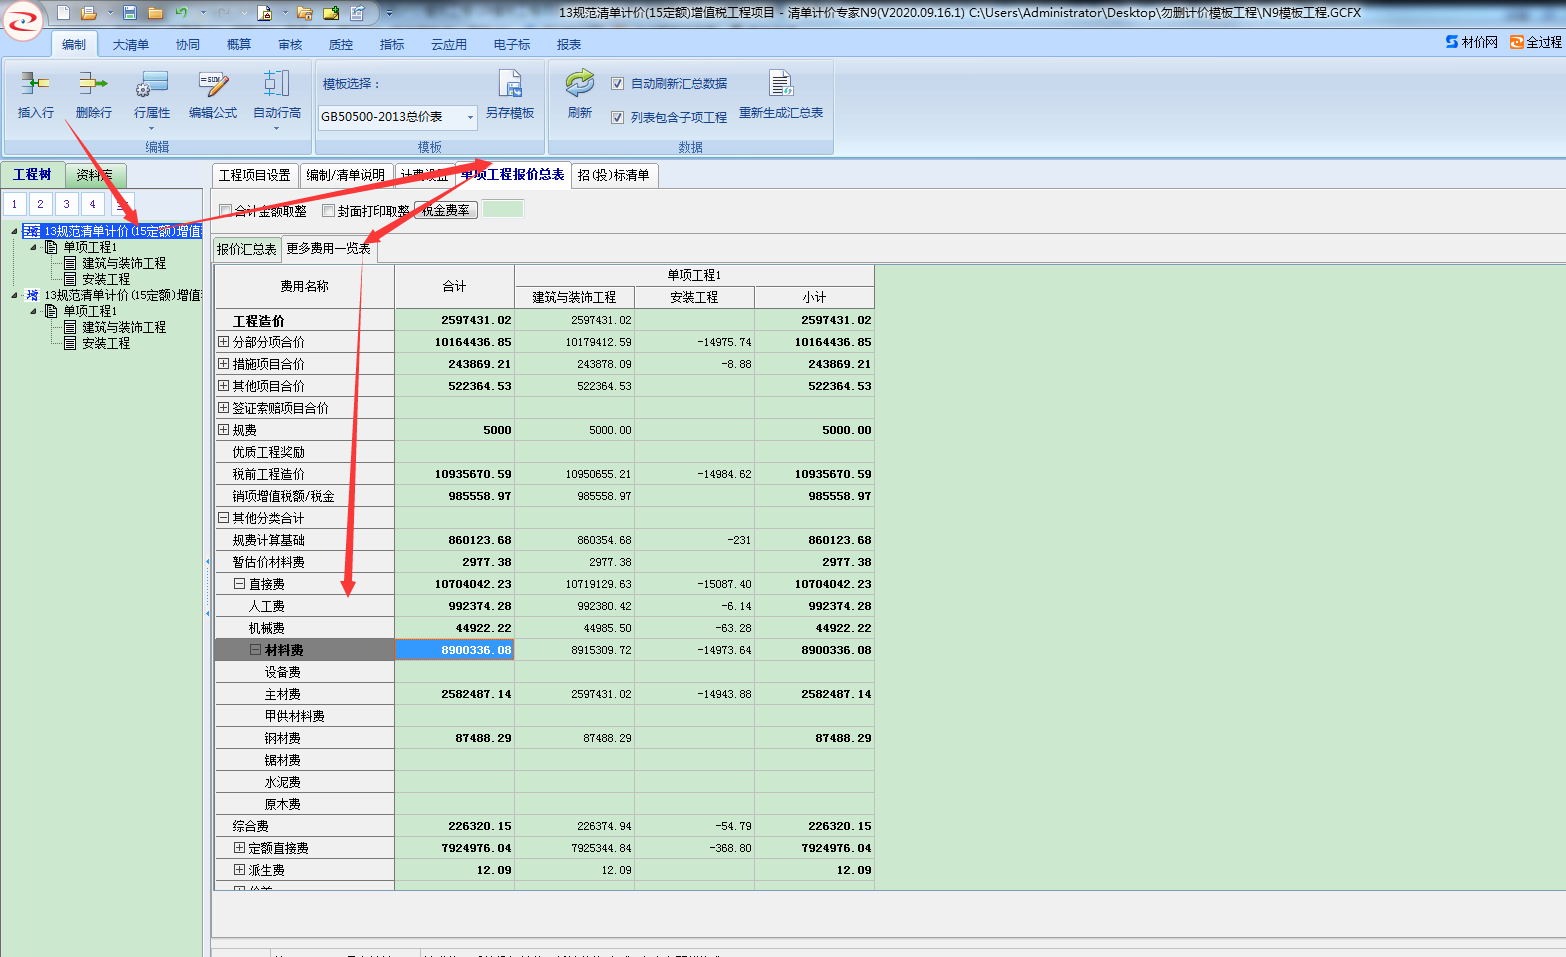
Task: Expand the 规费 row
Action: tap(224, 430)
